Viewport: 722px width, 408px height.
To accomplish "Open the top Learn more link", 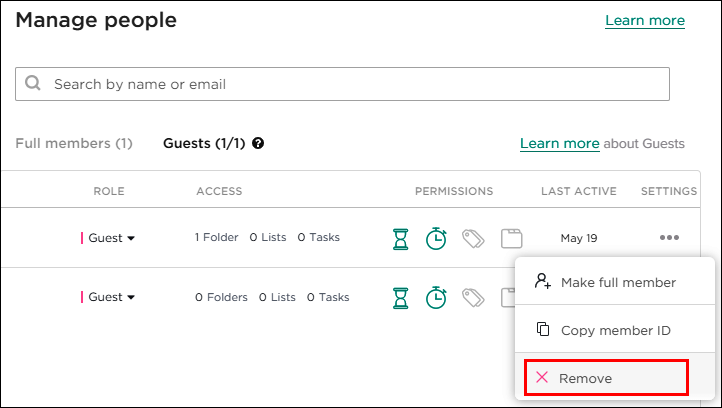I will point(645,21).
